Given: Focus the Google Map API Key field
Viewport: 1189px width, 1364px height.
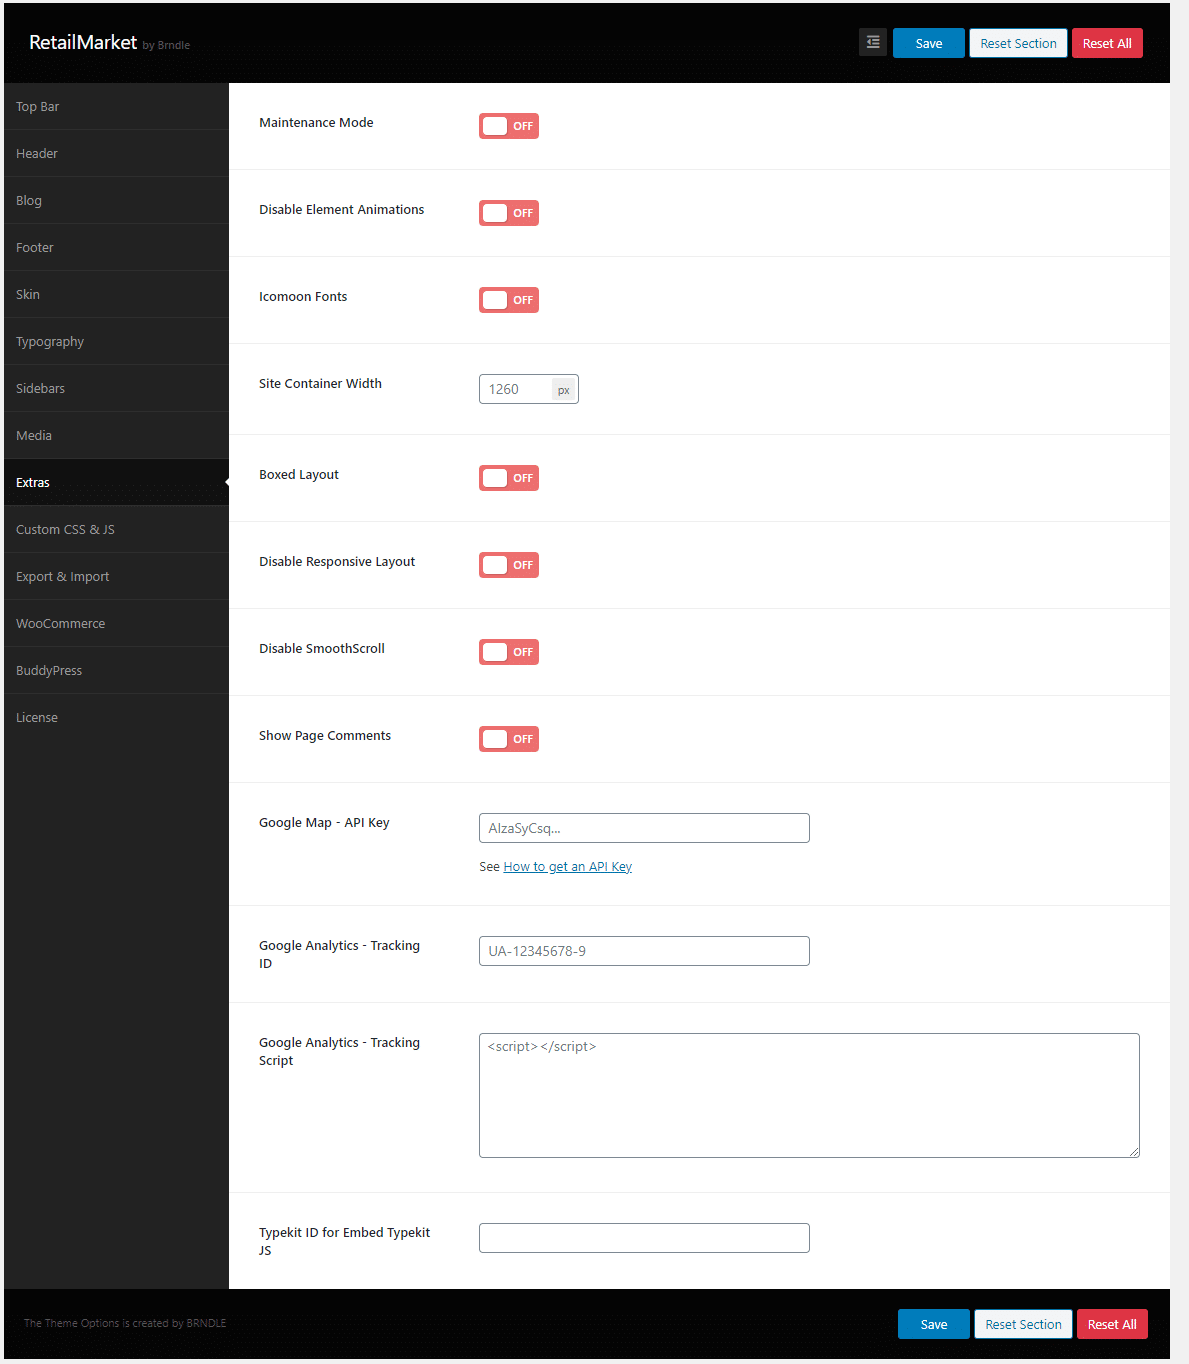Looking at the screenshot, I should point(644,828).
